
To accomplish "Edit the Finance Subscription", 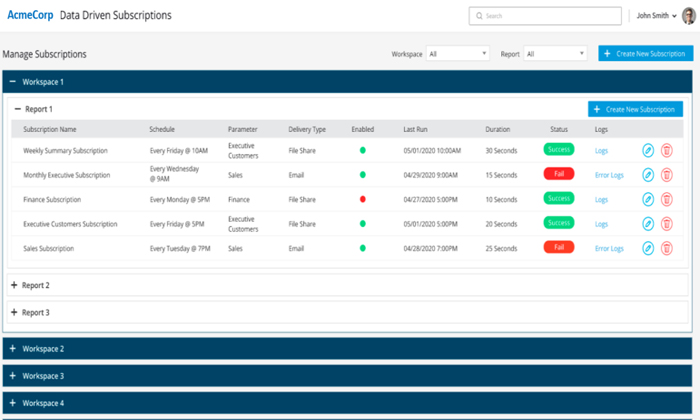I will (648, 199).
